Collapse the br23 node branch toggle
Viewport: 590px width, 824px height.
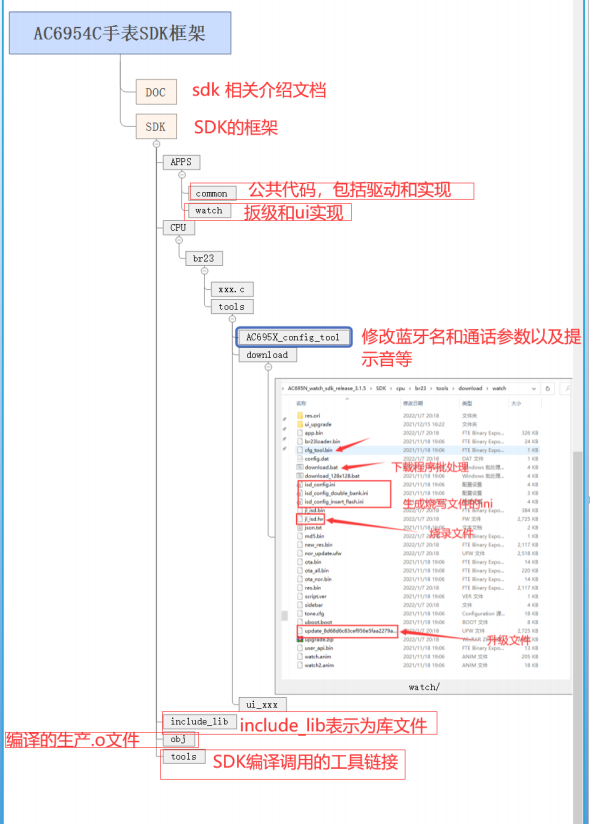(x=204, y=271)
